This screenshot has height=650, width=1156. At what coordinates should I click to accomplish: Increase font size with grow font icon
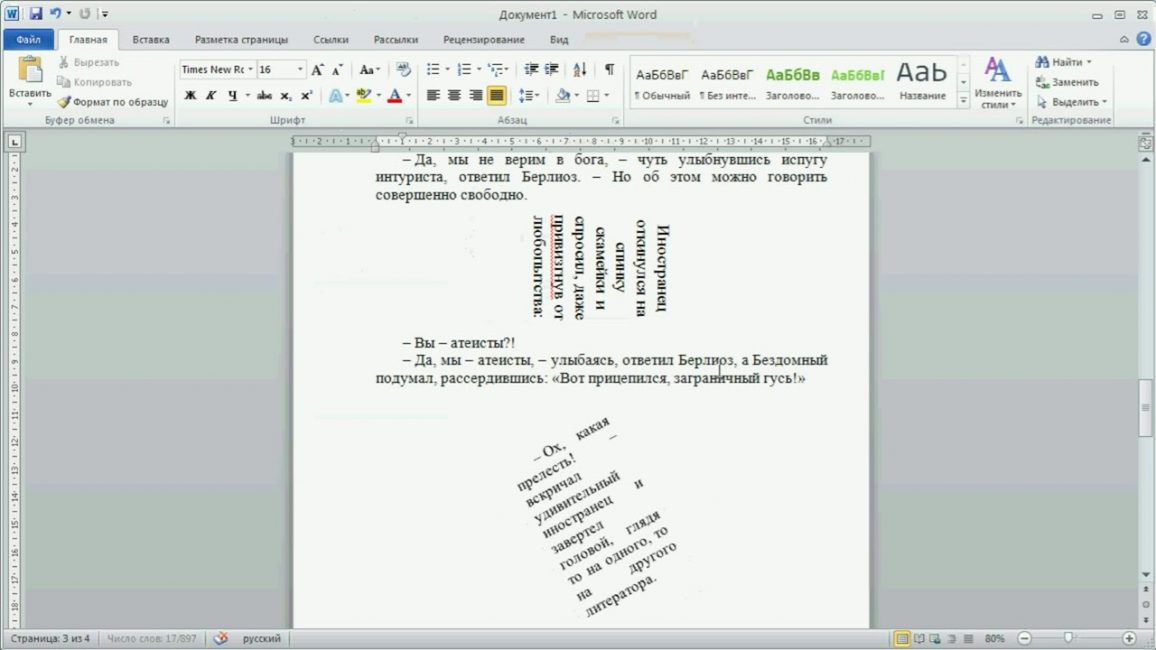[x=317, y=70]
